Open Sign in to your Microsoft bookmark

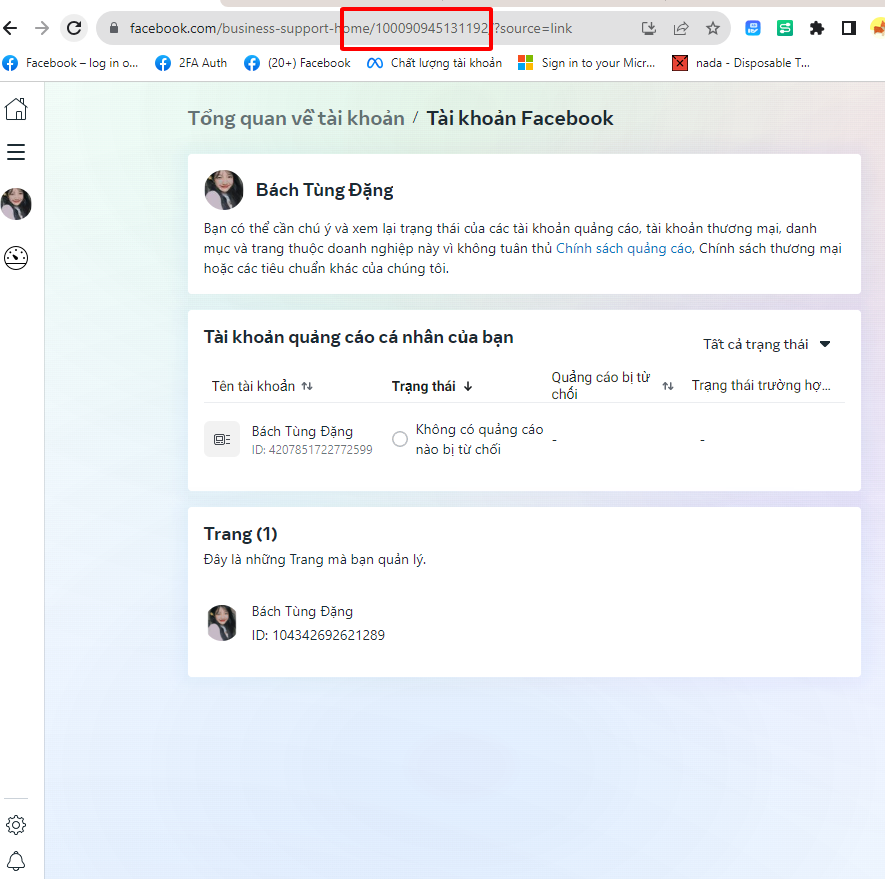pyautogui.click(x=586, y=63)
